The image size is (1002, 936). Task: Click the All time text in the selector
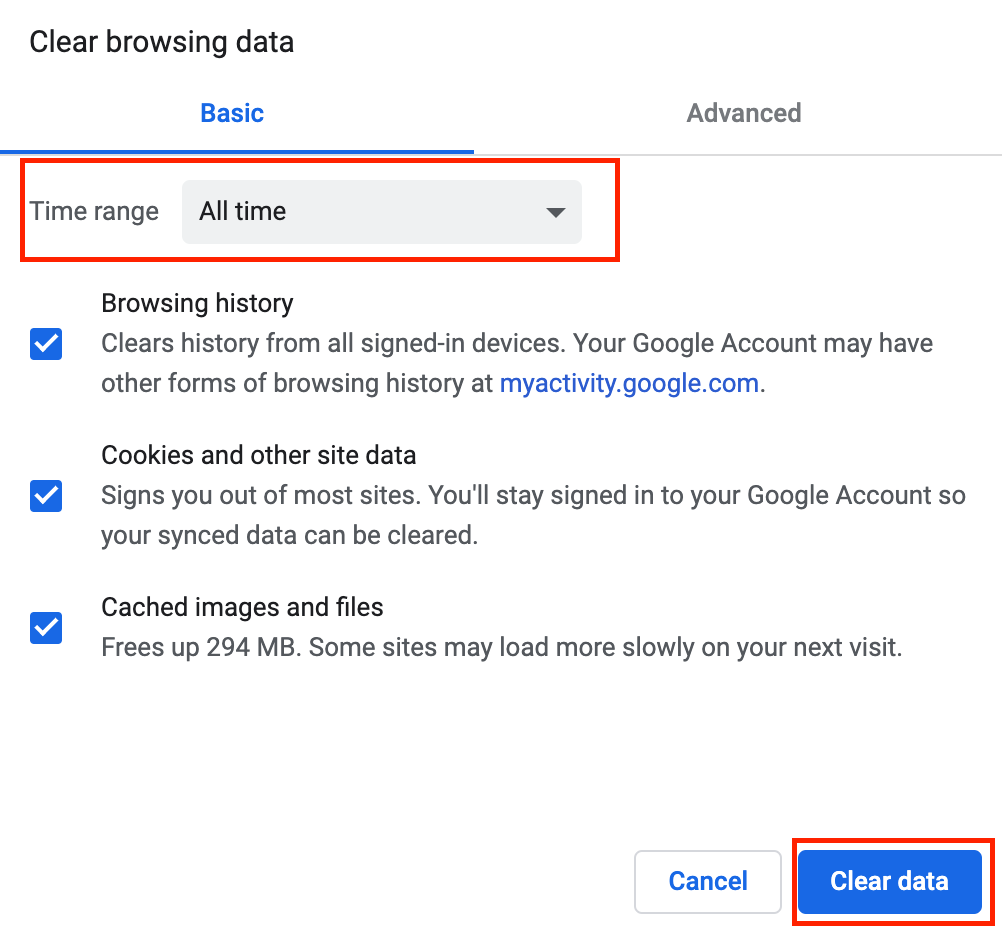click(243, 212)
